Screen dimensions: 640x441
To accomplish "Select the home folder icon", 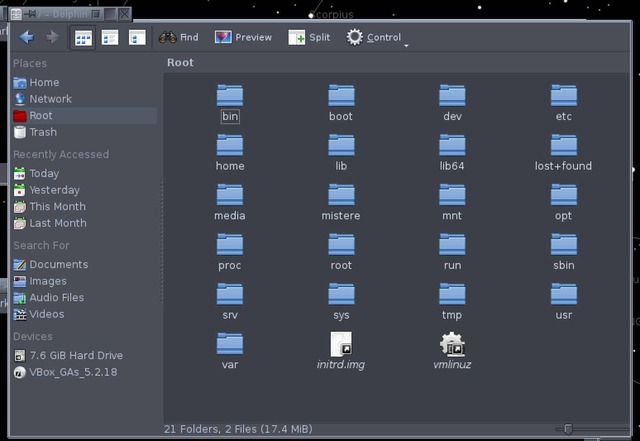I will 230,145.
